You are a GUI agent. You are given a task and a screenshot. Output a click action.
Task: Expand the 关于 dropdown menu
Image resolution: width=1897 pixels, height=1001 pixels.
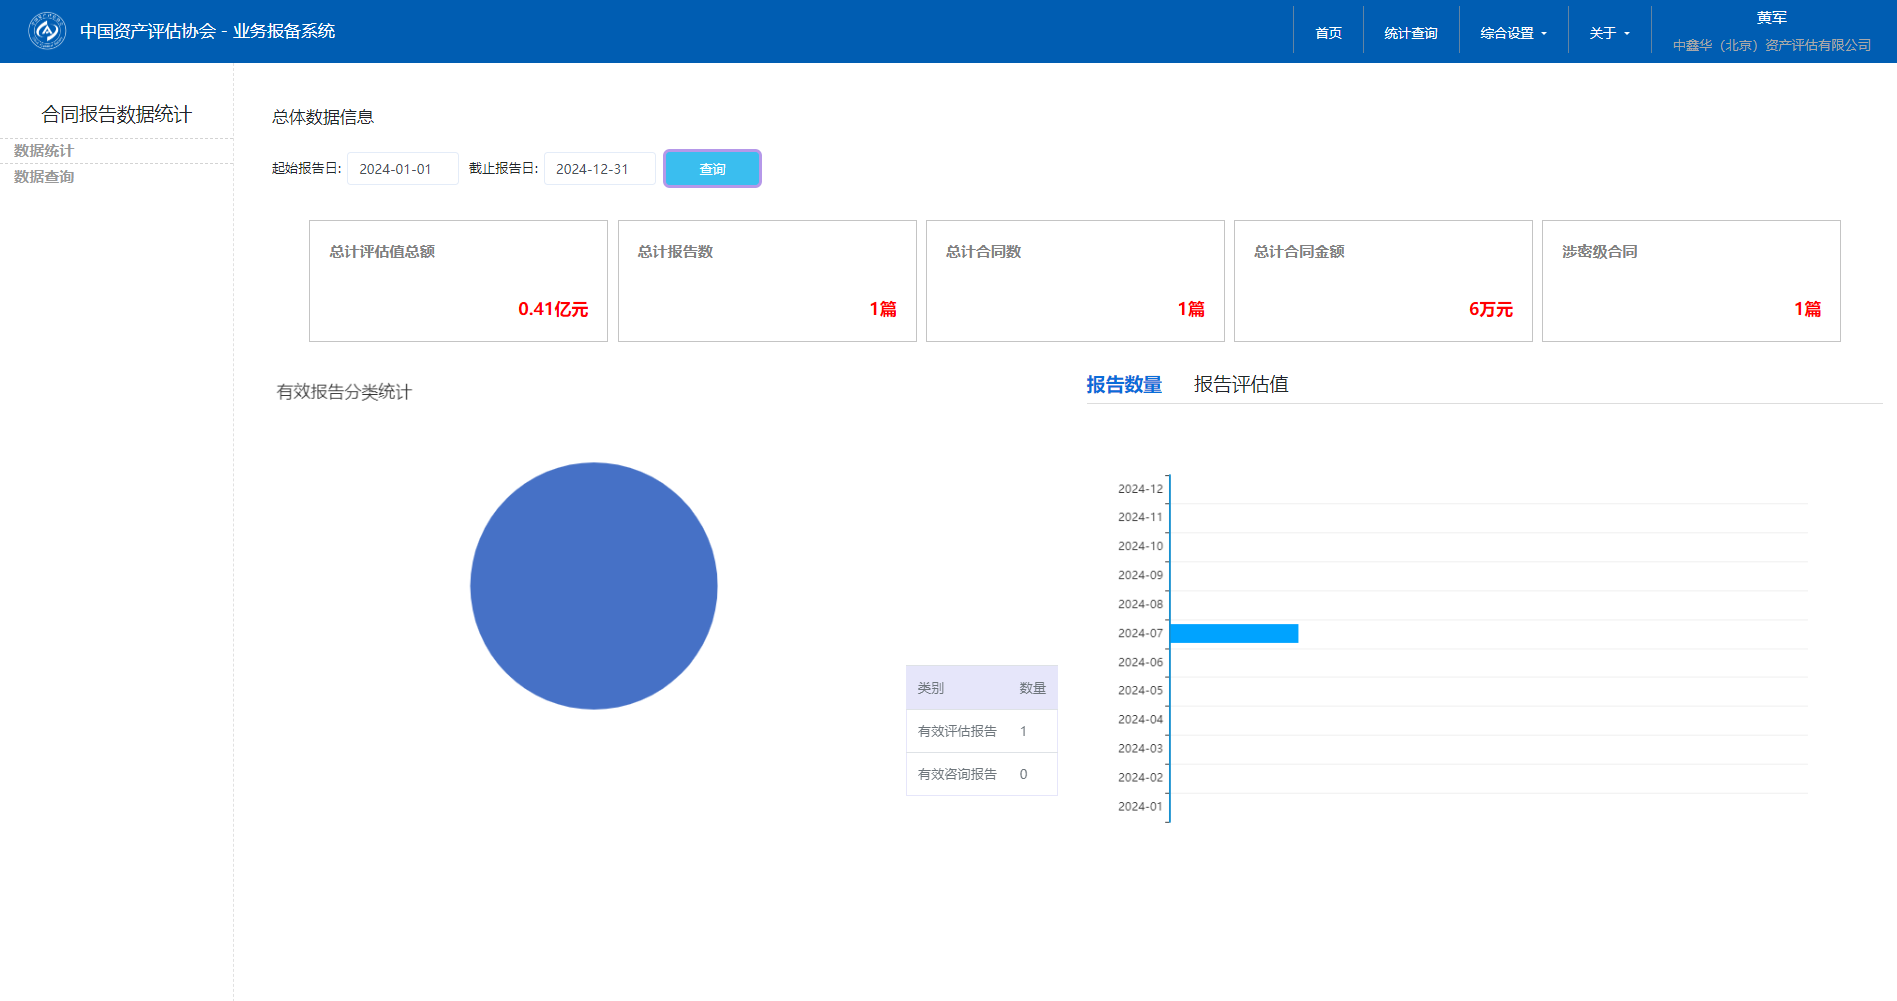pyautogui.click(x=1609, y=33)
